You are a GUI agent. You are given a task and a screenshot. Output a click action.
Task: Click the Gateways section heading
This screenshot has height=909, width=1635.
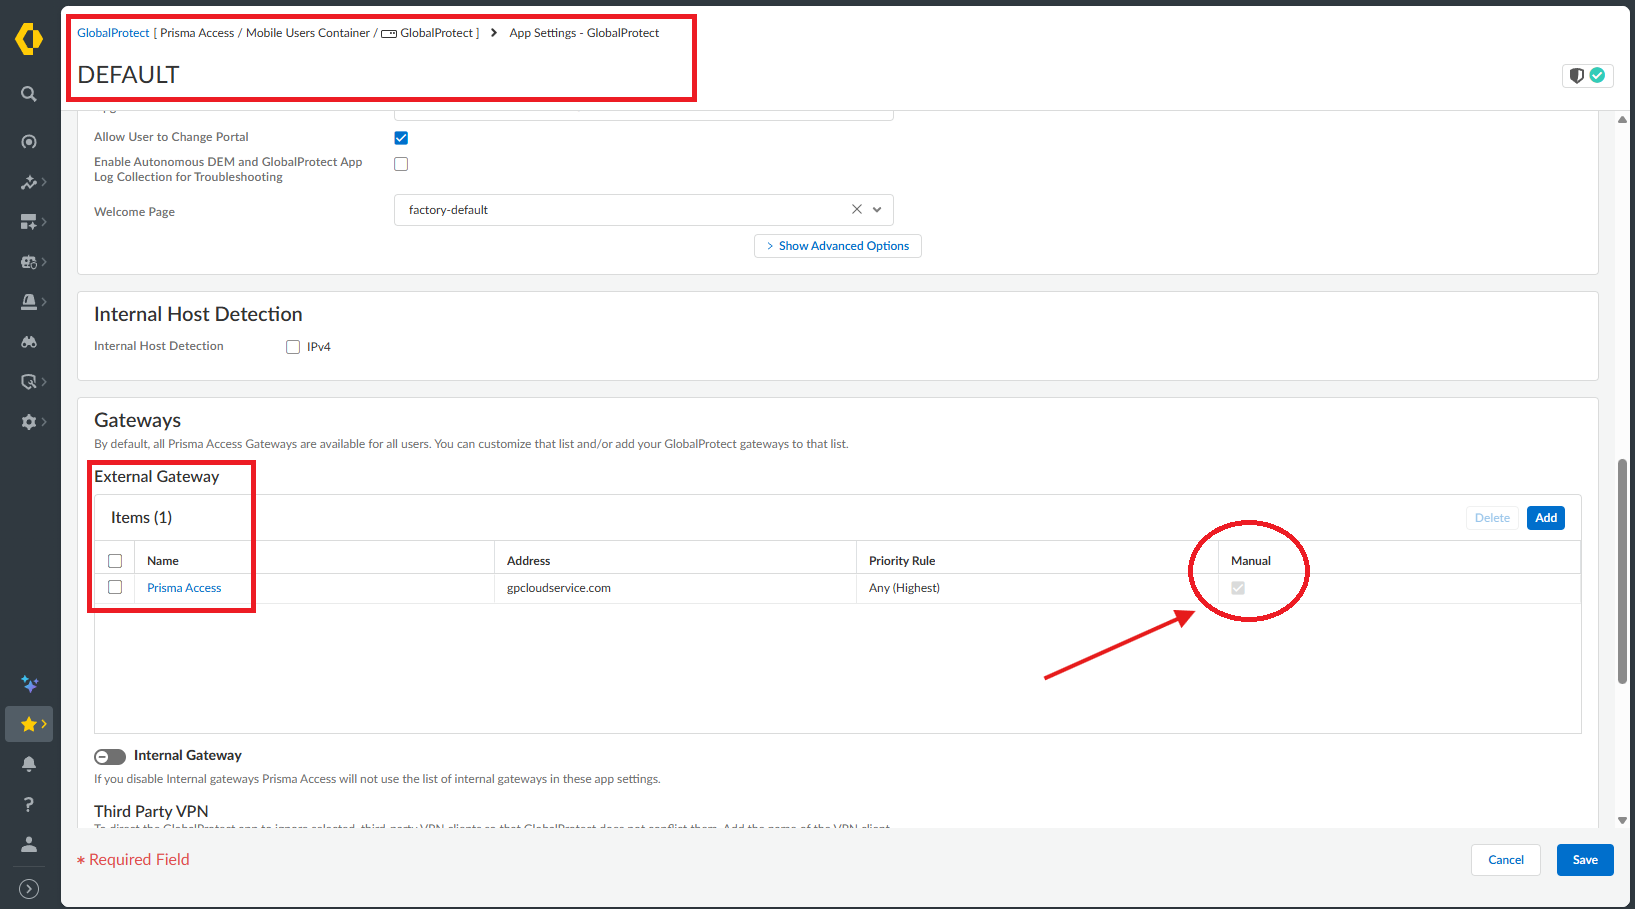[137, 420]
